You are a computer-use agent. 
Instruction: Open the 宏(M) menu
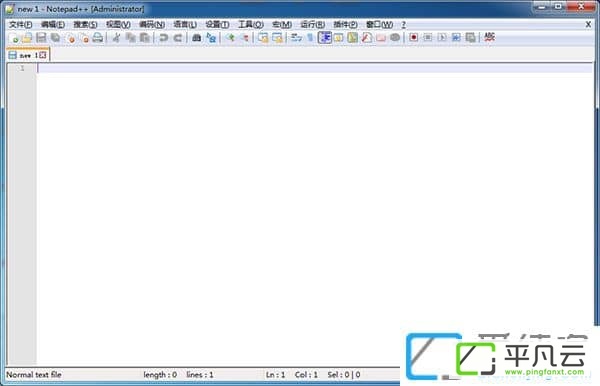282,24
